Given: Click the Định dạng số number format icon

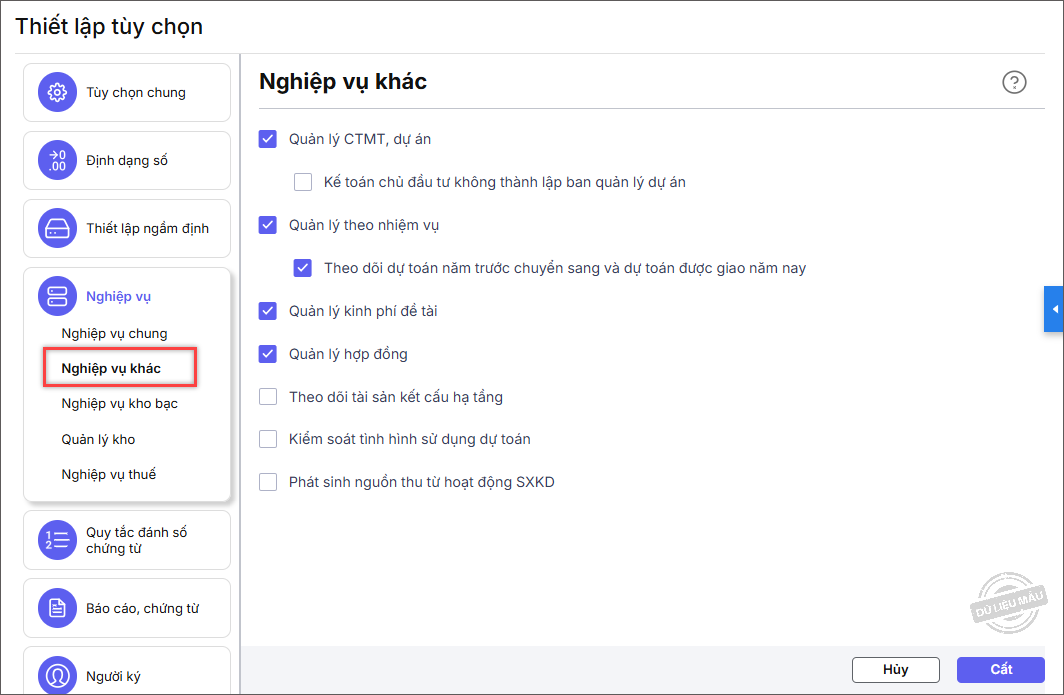Looking at the screenshot, I should coord(57,160).
